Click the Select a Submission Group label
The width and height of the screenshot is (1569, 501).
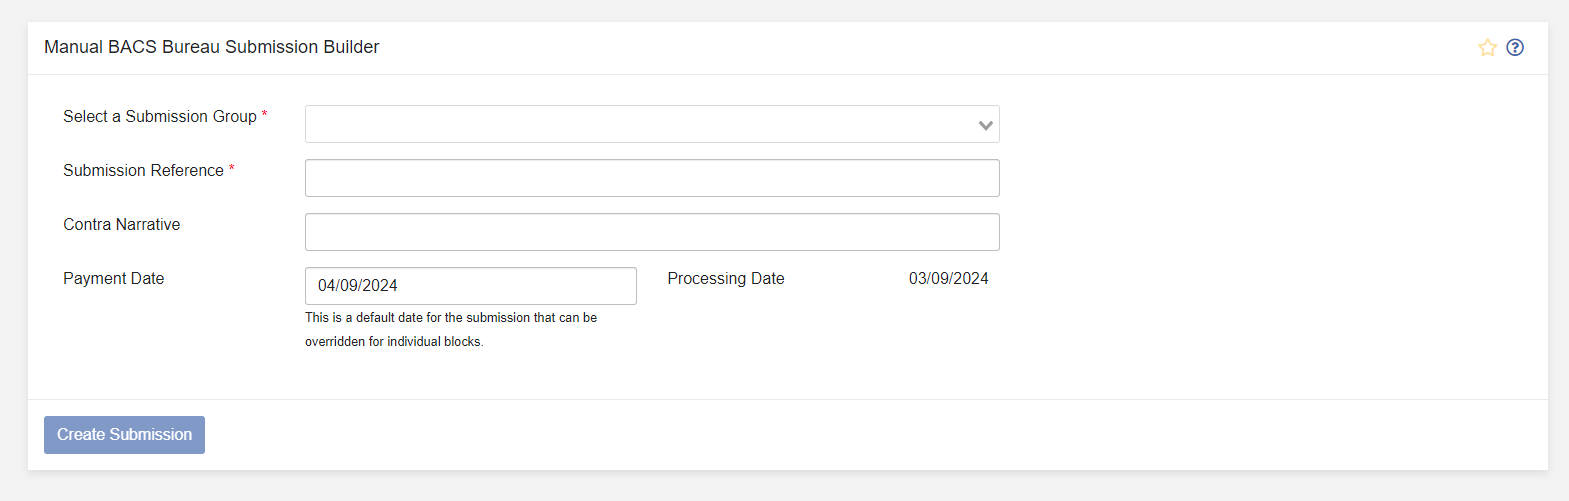[160, 117]
